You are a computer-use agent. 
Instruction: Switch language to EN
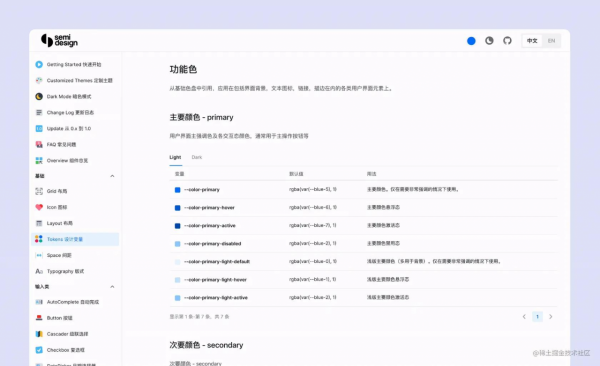[x=551, y=41]
